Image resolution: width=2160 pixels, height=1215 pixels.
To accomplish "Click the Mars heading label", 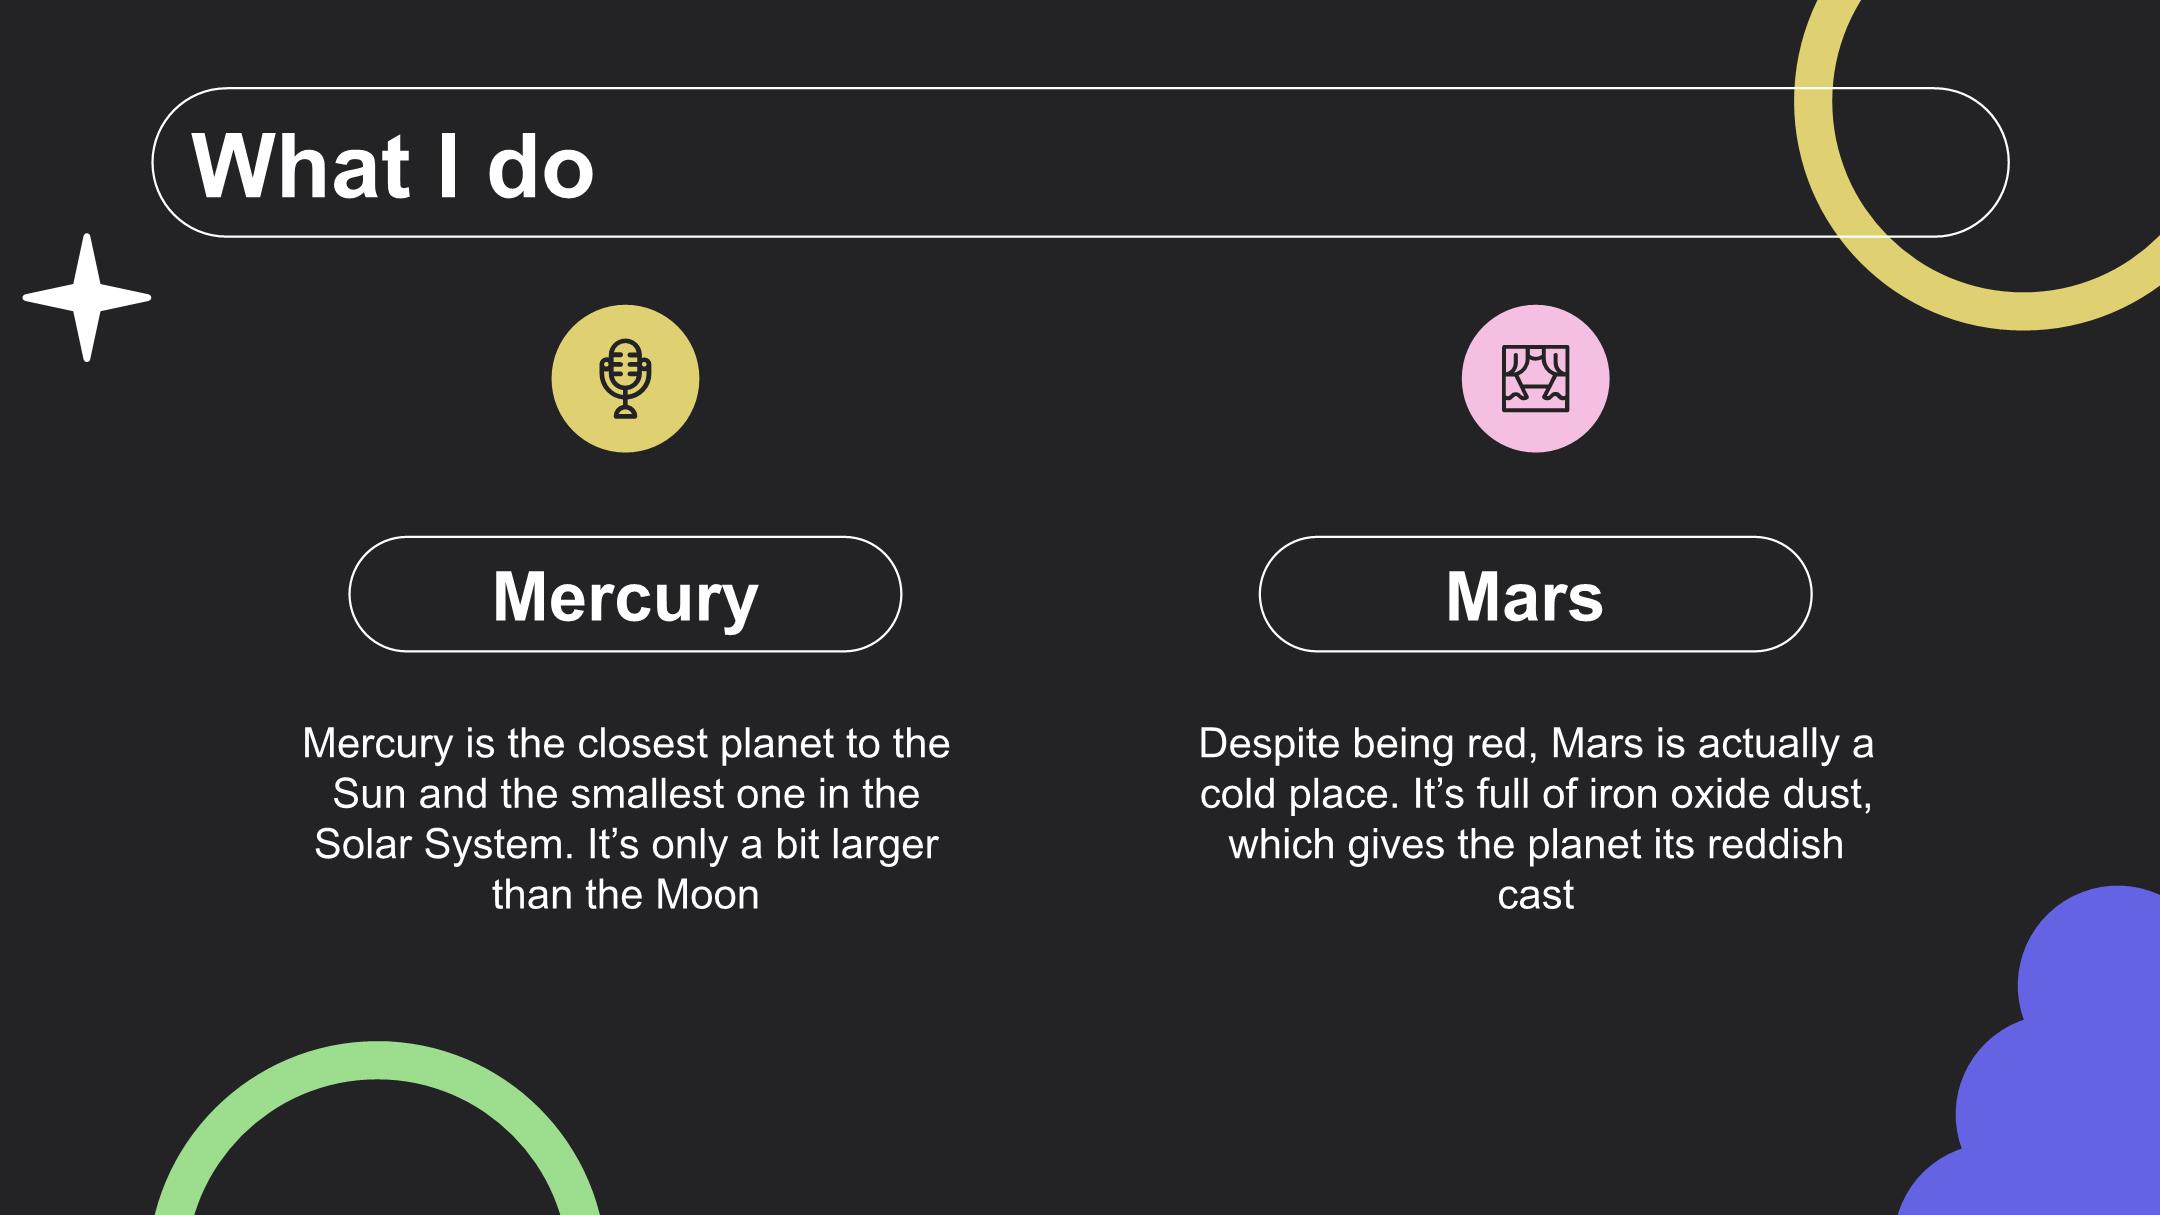I will 1524,596.
